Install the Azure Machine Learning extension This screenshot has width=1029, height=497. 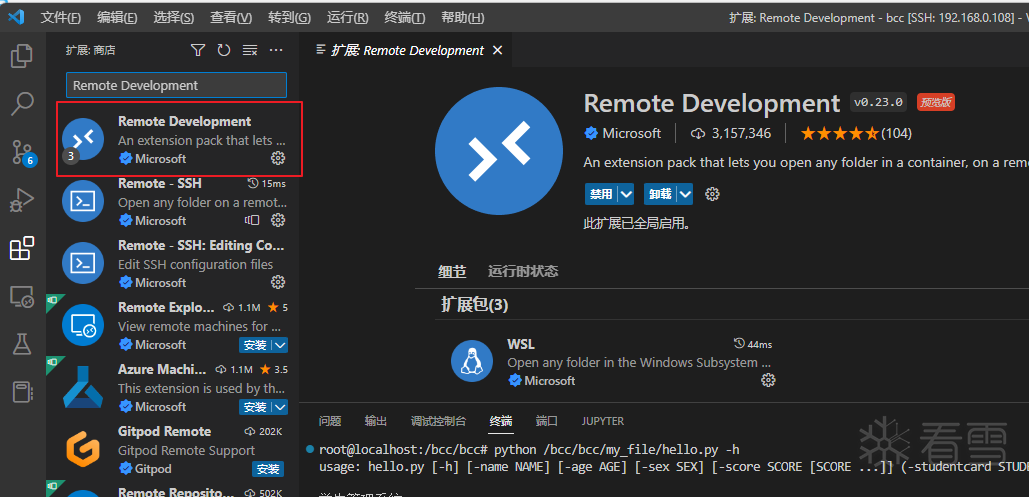(256, 407)
